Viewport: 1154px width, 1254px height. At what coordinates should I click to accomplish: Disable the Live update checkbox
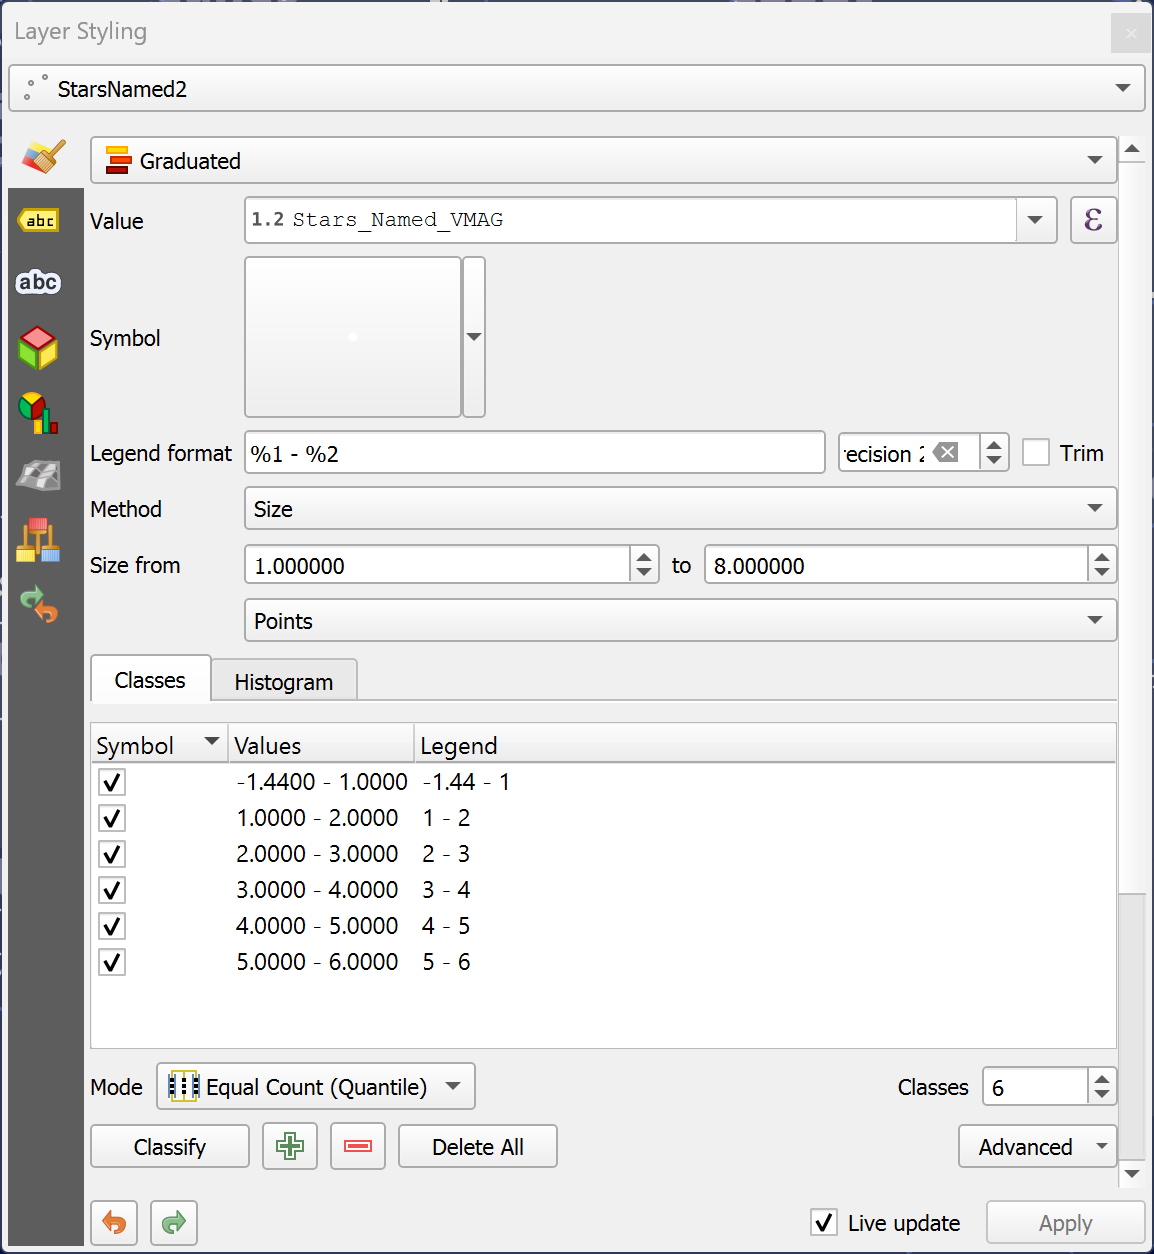pyautogui.click(x=824, y=1222)
